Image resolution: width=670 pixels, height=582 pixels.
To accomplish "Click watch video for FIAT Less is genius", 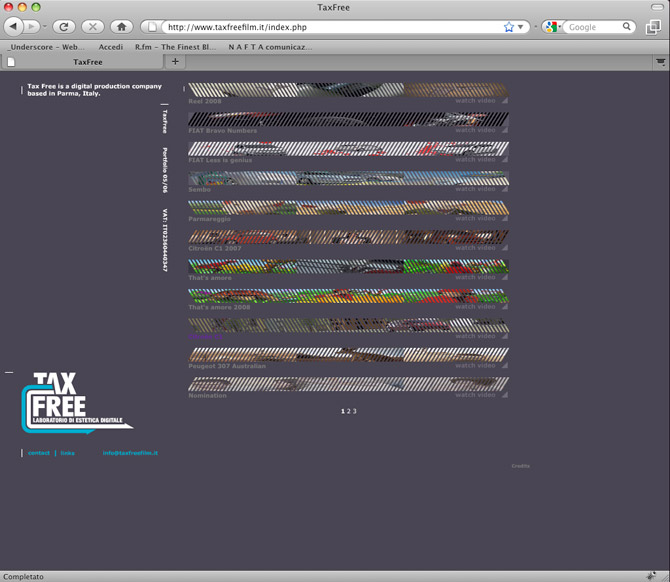I will tap(475, 160).
